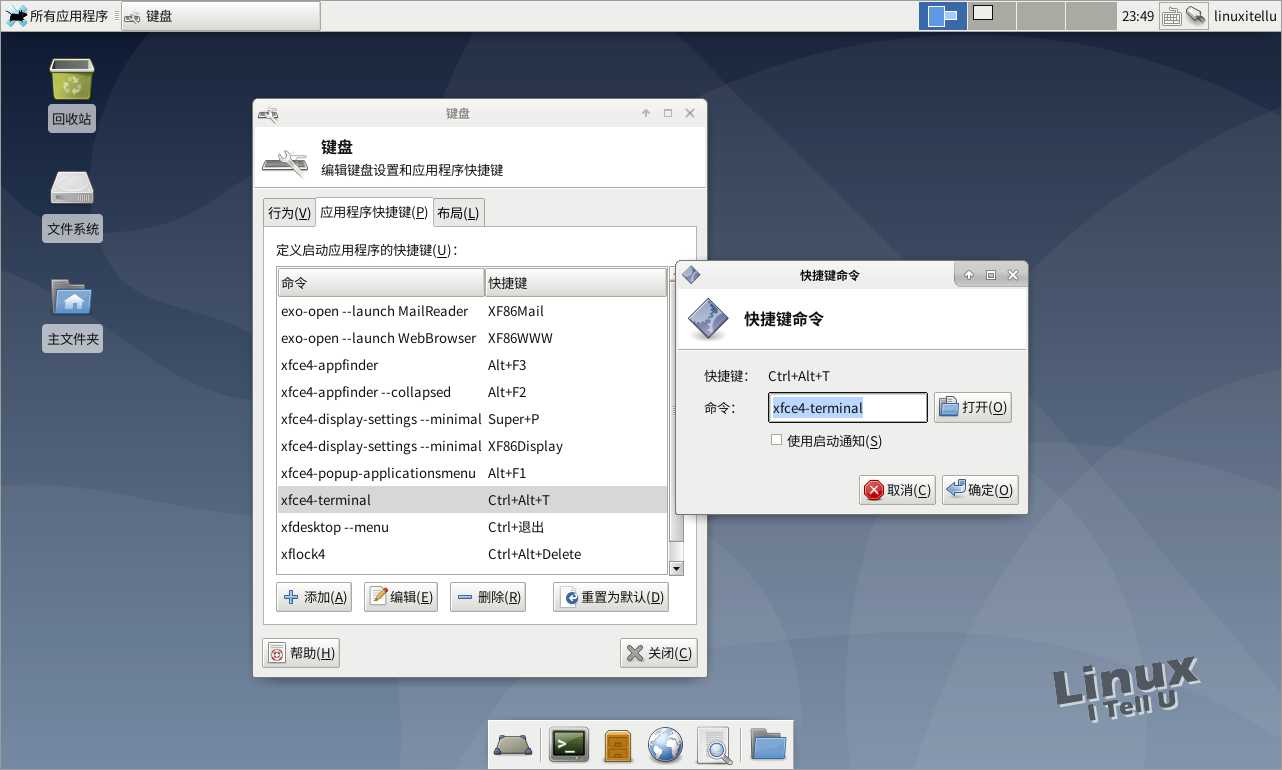The image size is (1282, 770).
Task: Launch the terminal from the dock
Action: [569, 745]
